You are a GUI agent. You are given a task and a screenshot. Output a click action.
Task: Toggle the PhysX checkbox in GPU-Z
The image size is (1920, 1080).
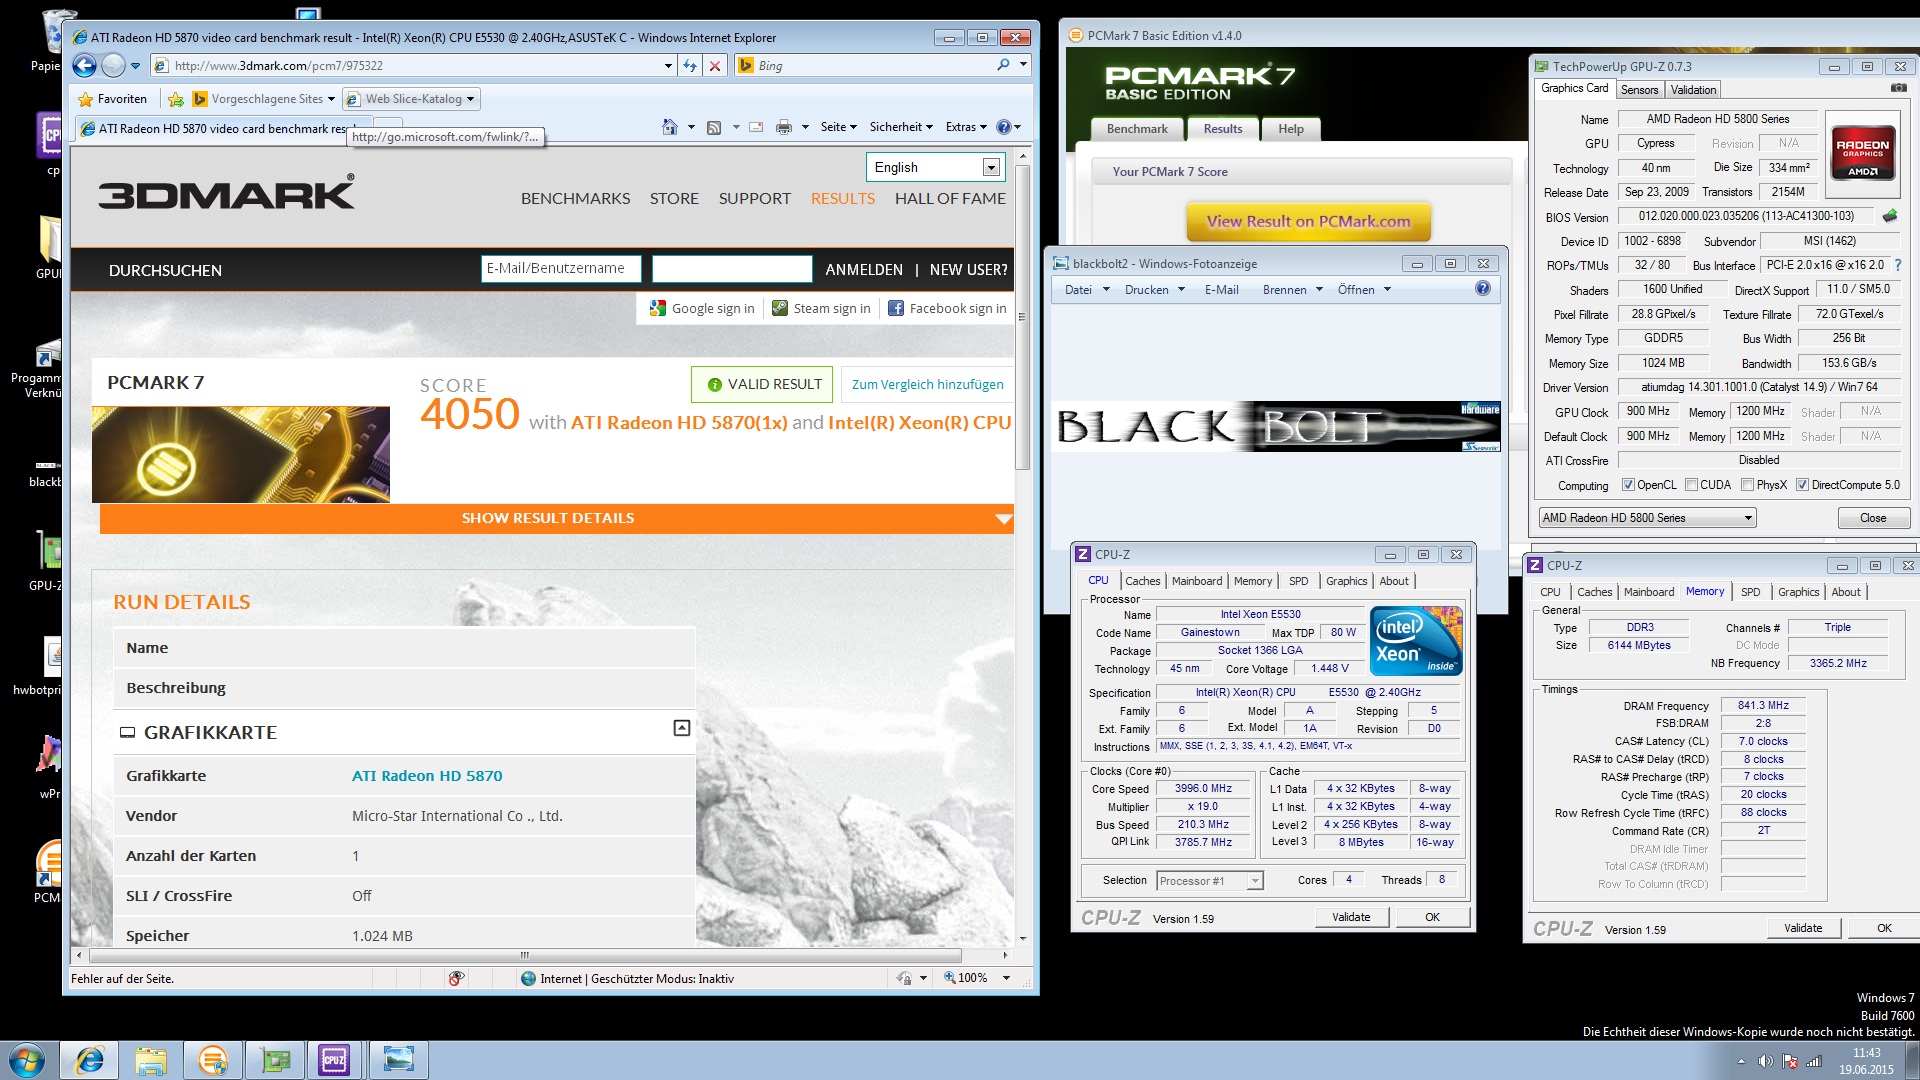[x=1747, y=485]
